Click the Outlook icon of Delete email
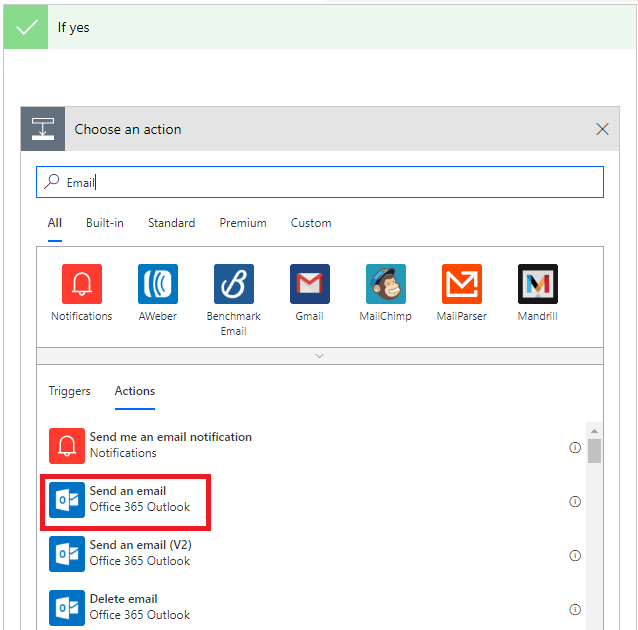The width and height of the screenshot is (638, 630). pyautogui.click(x=67, y=608)
